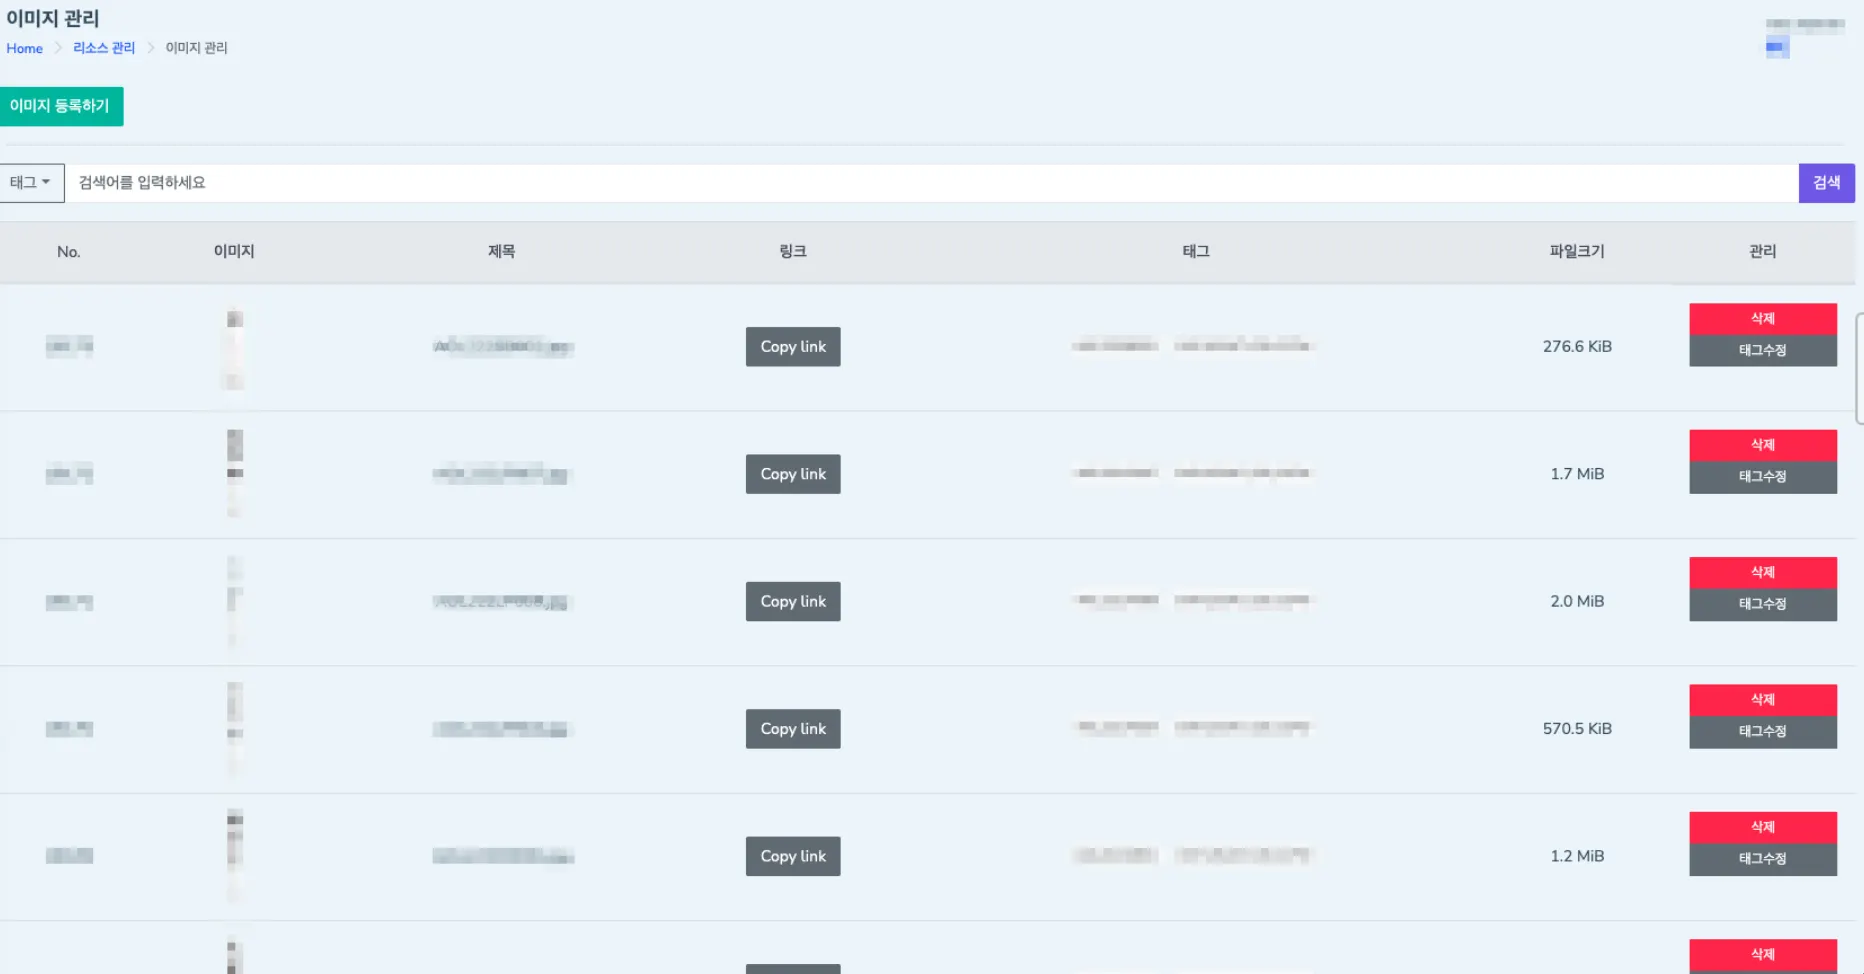Open the 태그 search filter dropdown
Image resolution: width=1864 pixels, height=974 pixels.
(x=31, y=183)
